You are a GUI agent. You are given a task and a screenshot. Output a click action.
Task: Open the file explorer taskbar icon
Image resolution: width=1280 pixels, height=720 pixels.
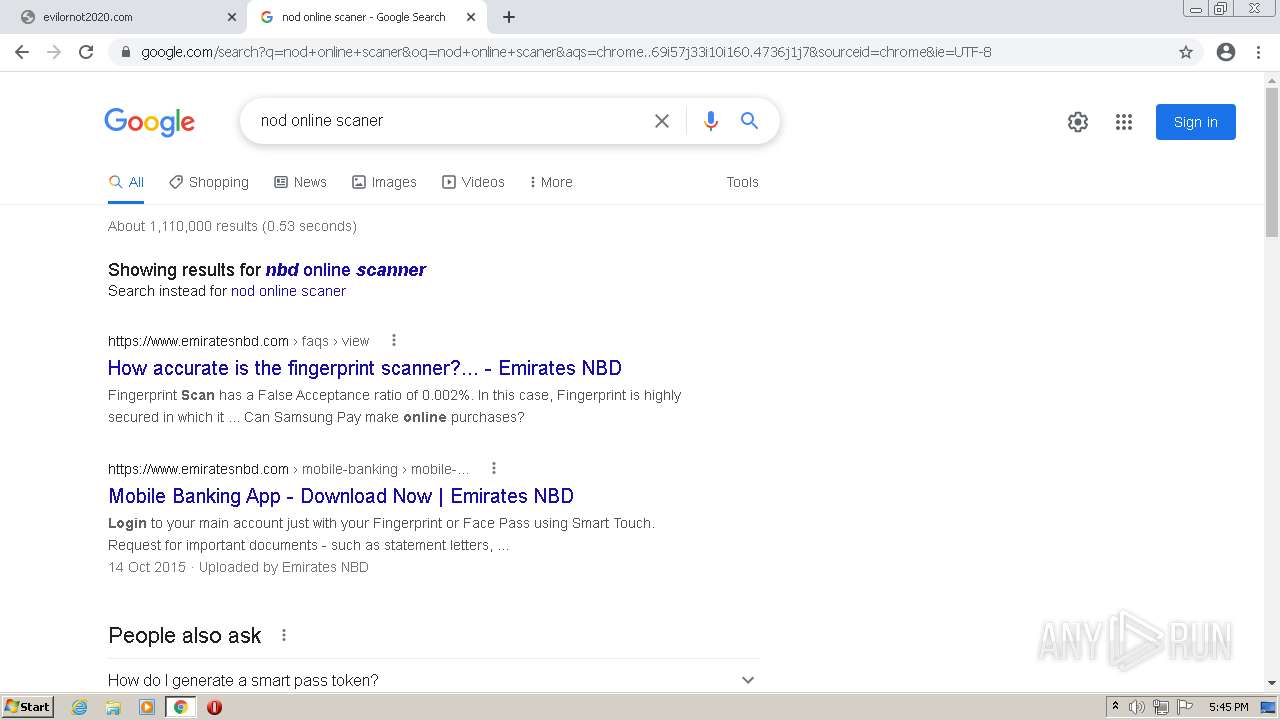coord(113,707)
